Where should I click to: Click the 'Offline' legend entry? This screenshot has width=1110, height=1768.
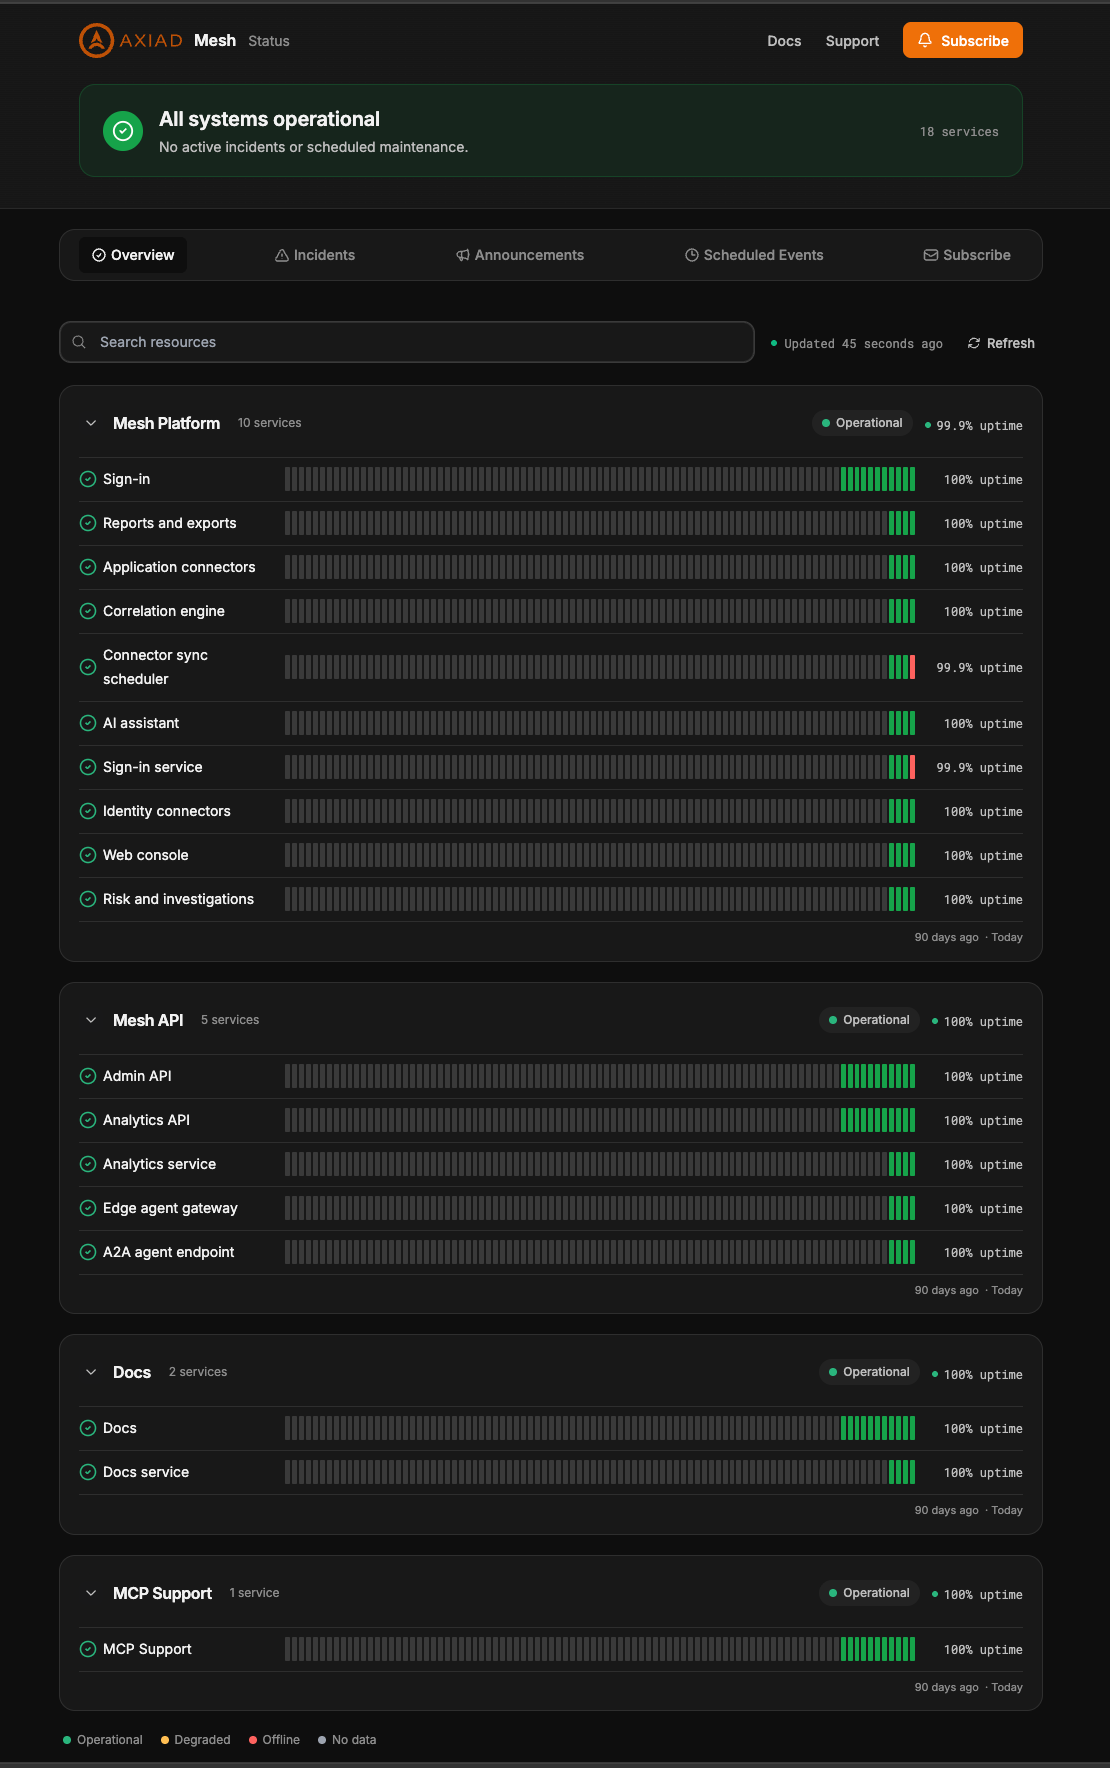tap(274, 1740)
